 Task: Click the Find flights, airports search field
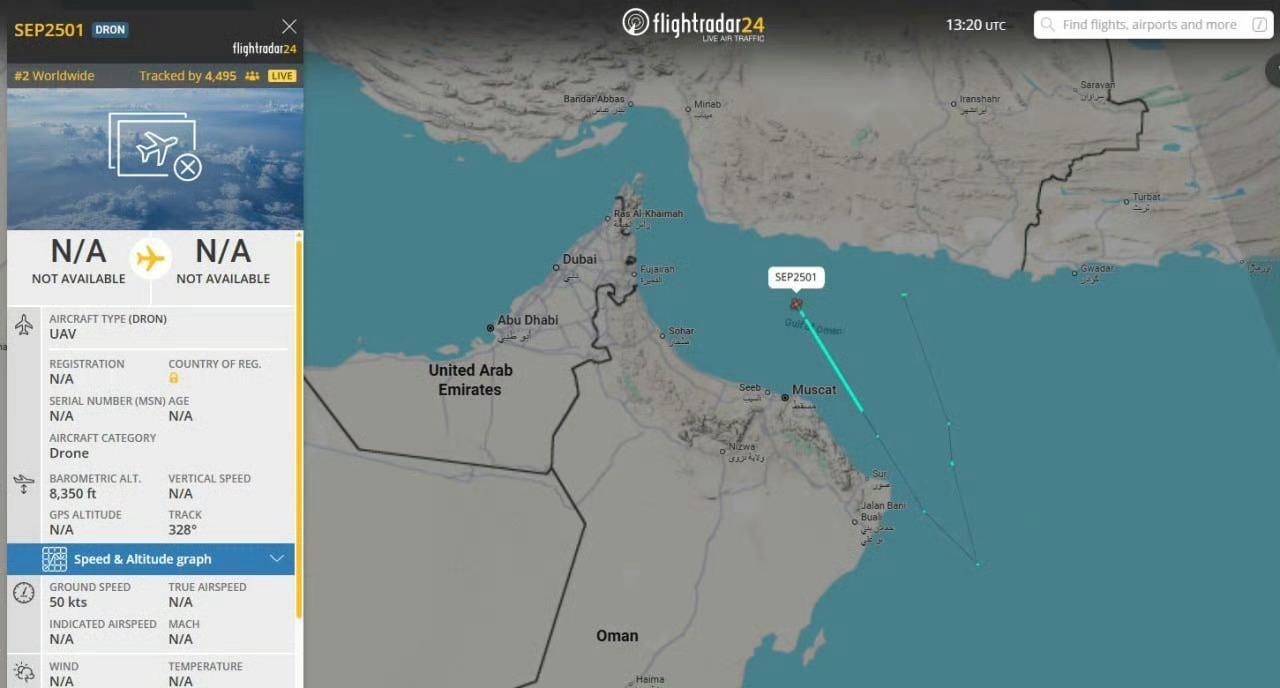point(1153,25)
